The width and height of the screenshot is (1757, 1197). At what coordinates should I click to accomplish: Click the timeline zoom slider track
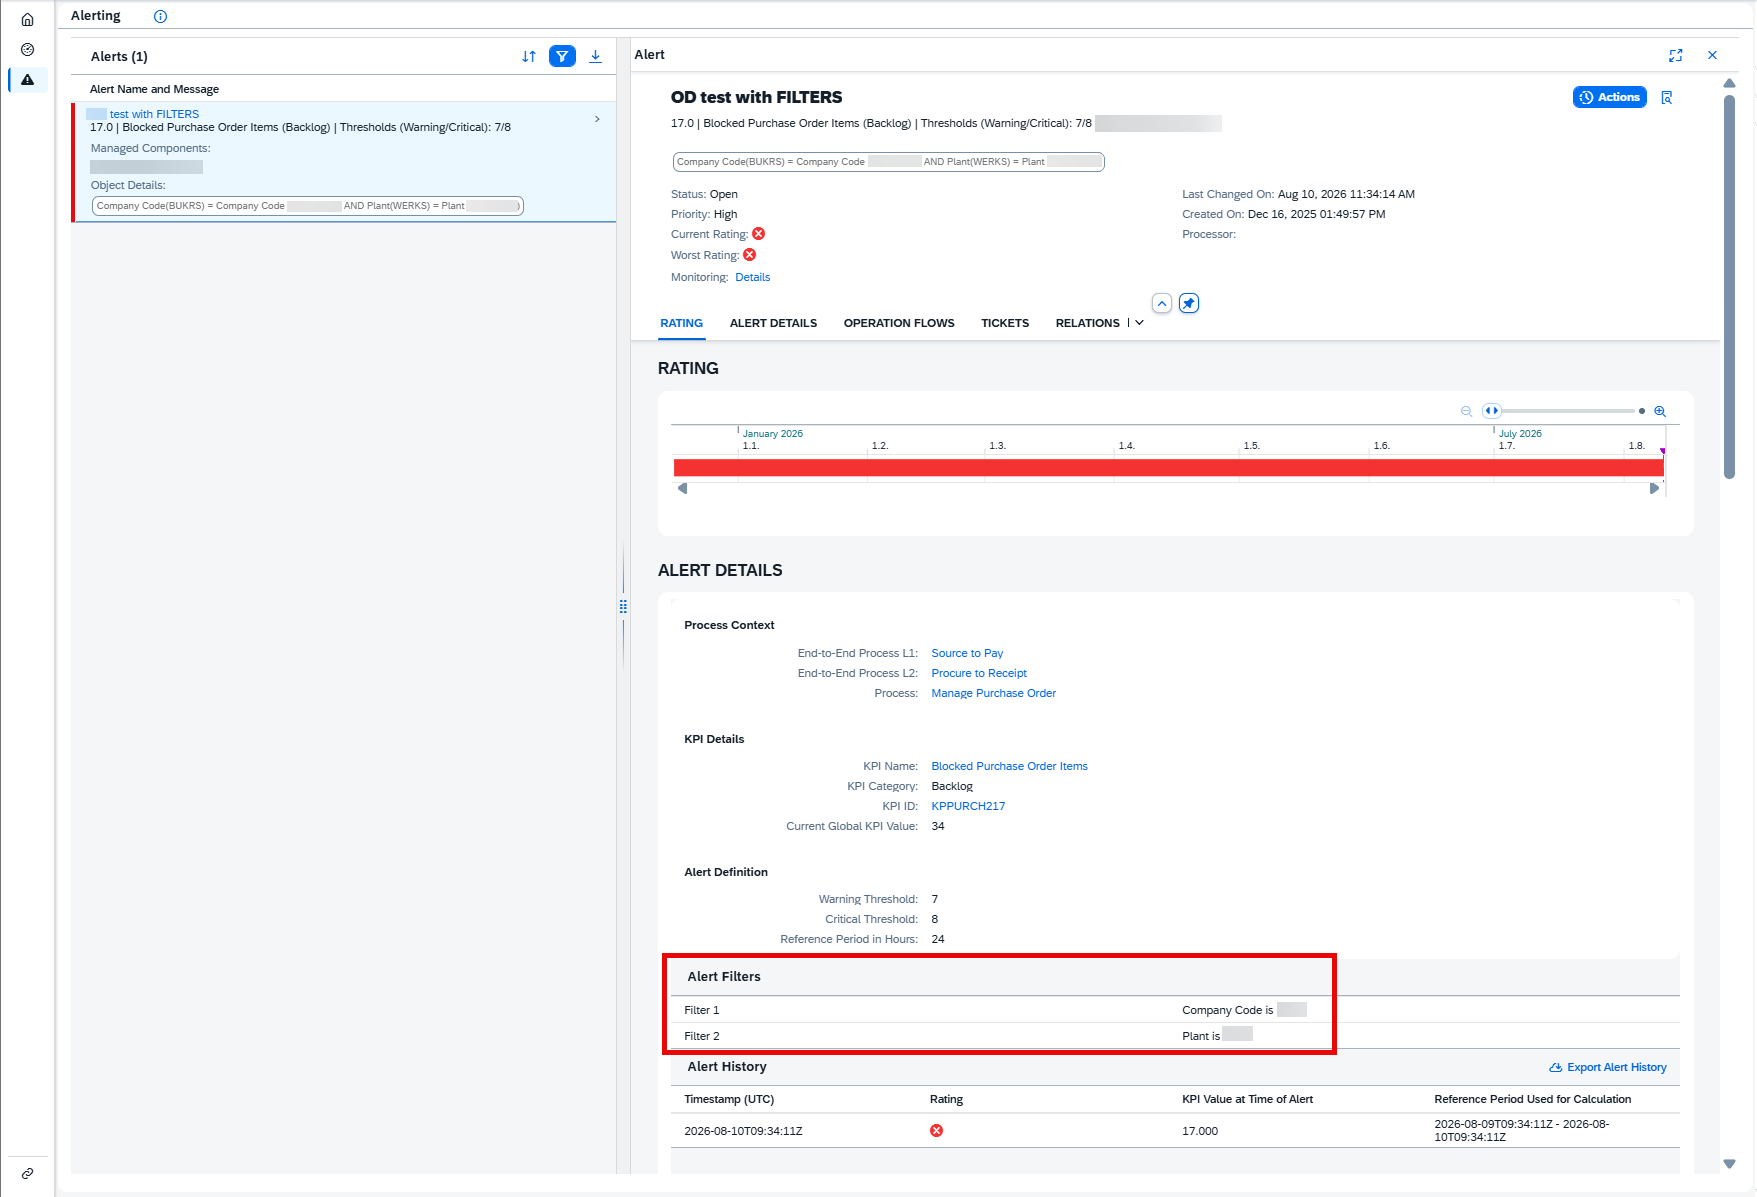(x=1570, y=411)
